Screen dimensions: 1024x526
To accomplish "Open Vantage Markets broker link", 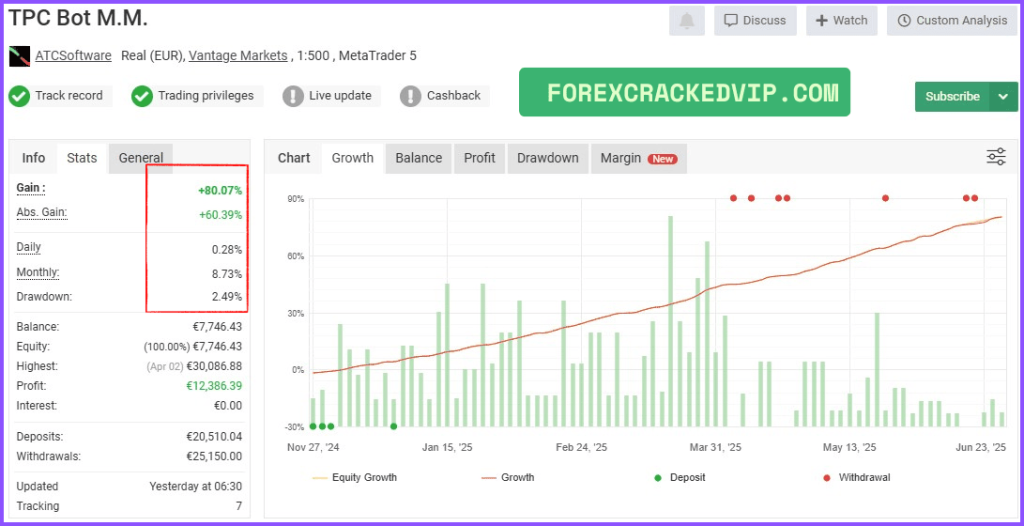I will [x=238, y=56].
